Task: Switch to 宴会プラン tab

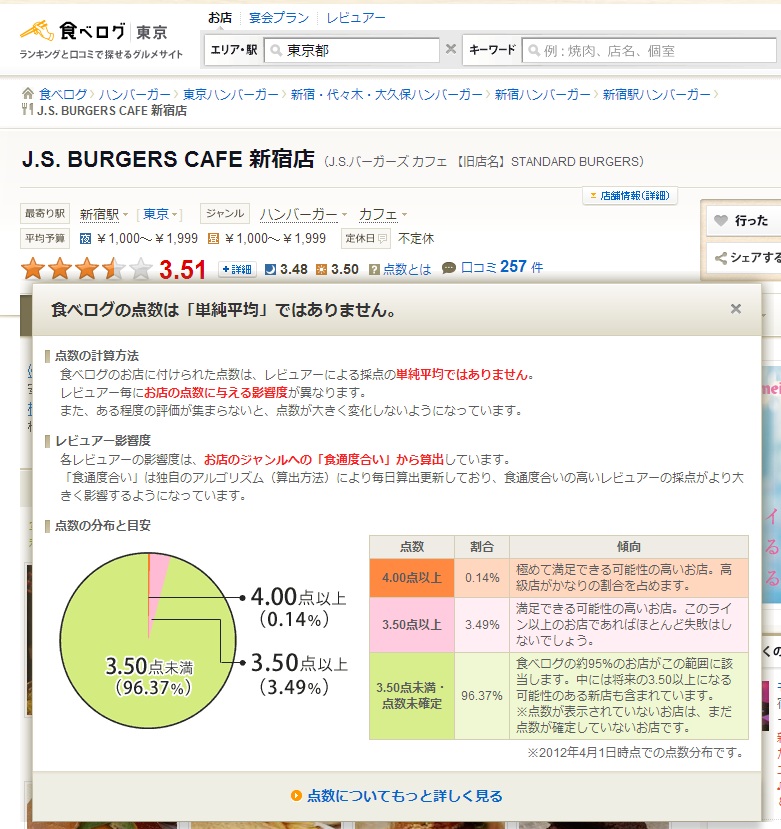Action: pyautogui.click(x=279, y=17)
